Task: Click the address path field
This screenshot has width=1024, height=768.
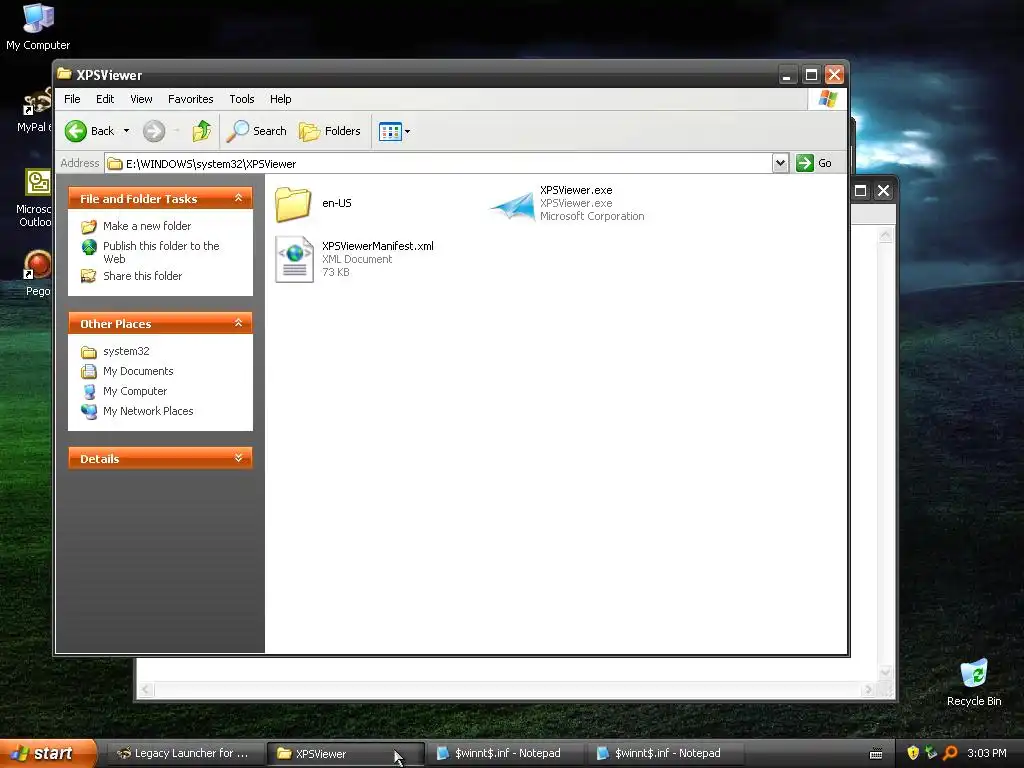Action: tap(438, 163)
